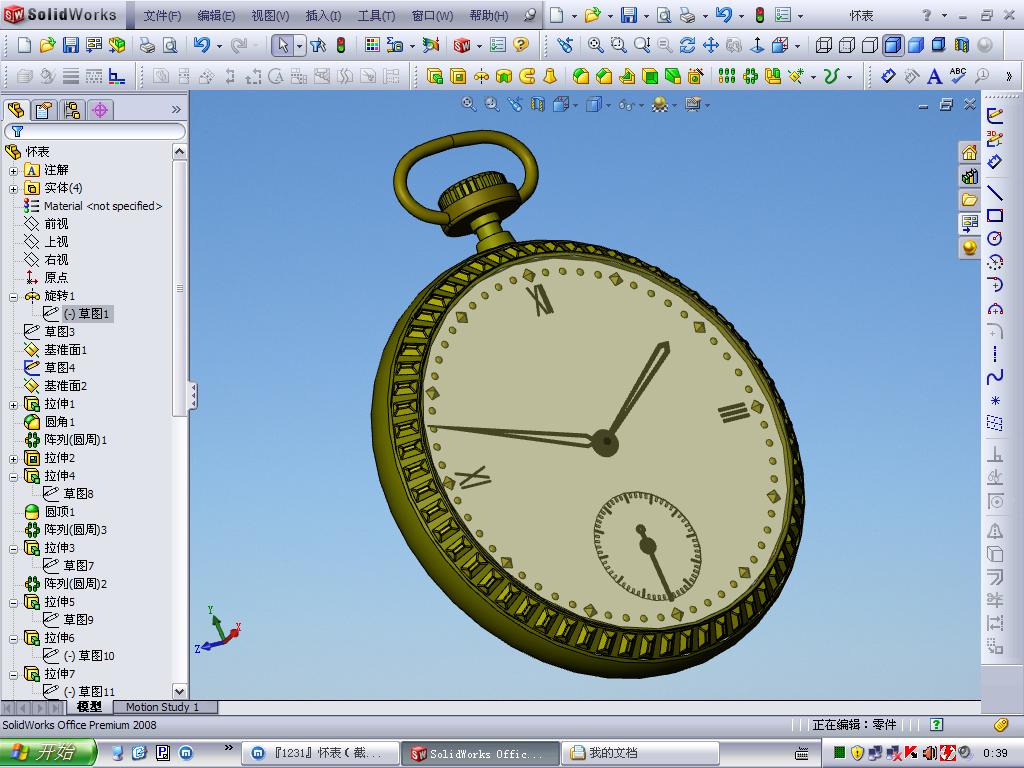Click the Linear Pattern feature icon
The width and height of the screenshot is (1024, 768).
coord(727,76)
